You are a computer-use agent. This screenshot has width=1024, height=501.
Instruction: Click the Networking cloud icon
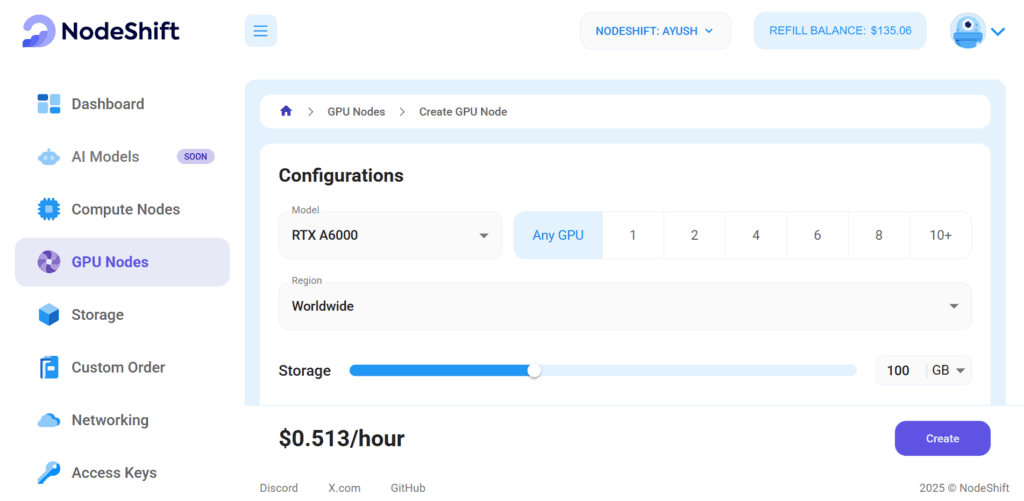point(49,420)
